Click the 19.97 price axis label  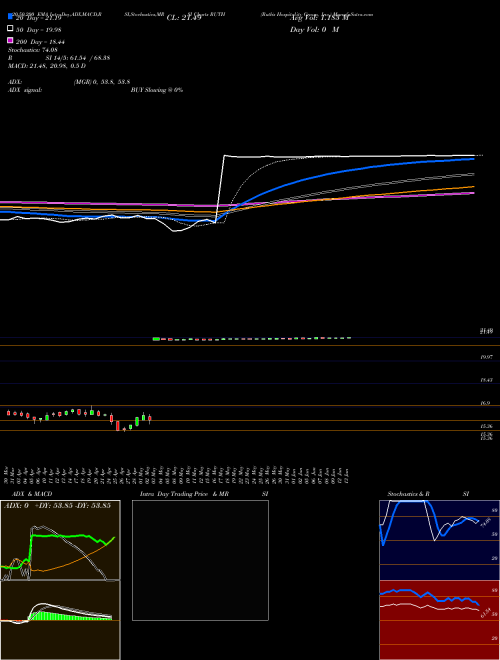(486, 357)
